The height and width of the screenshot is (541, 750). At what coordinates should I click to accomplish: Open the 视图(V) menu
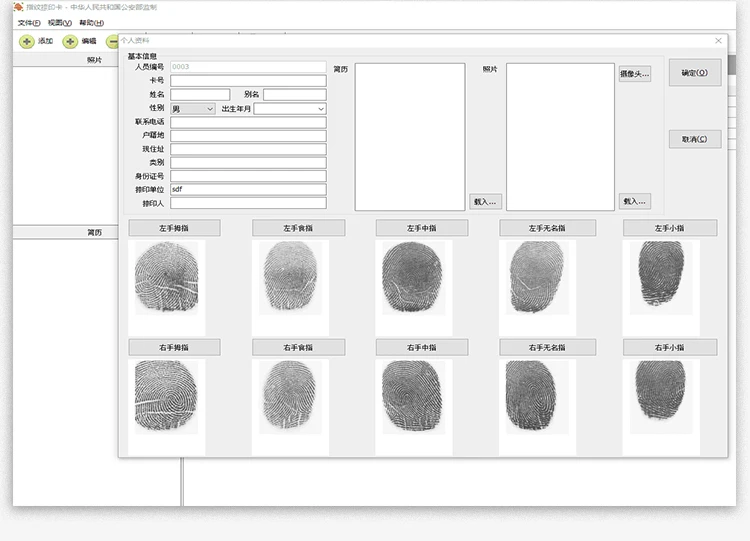point(60,22)
